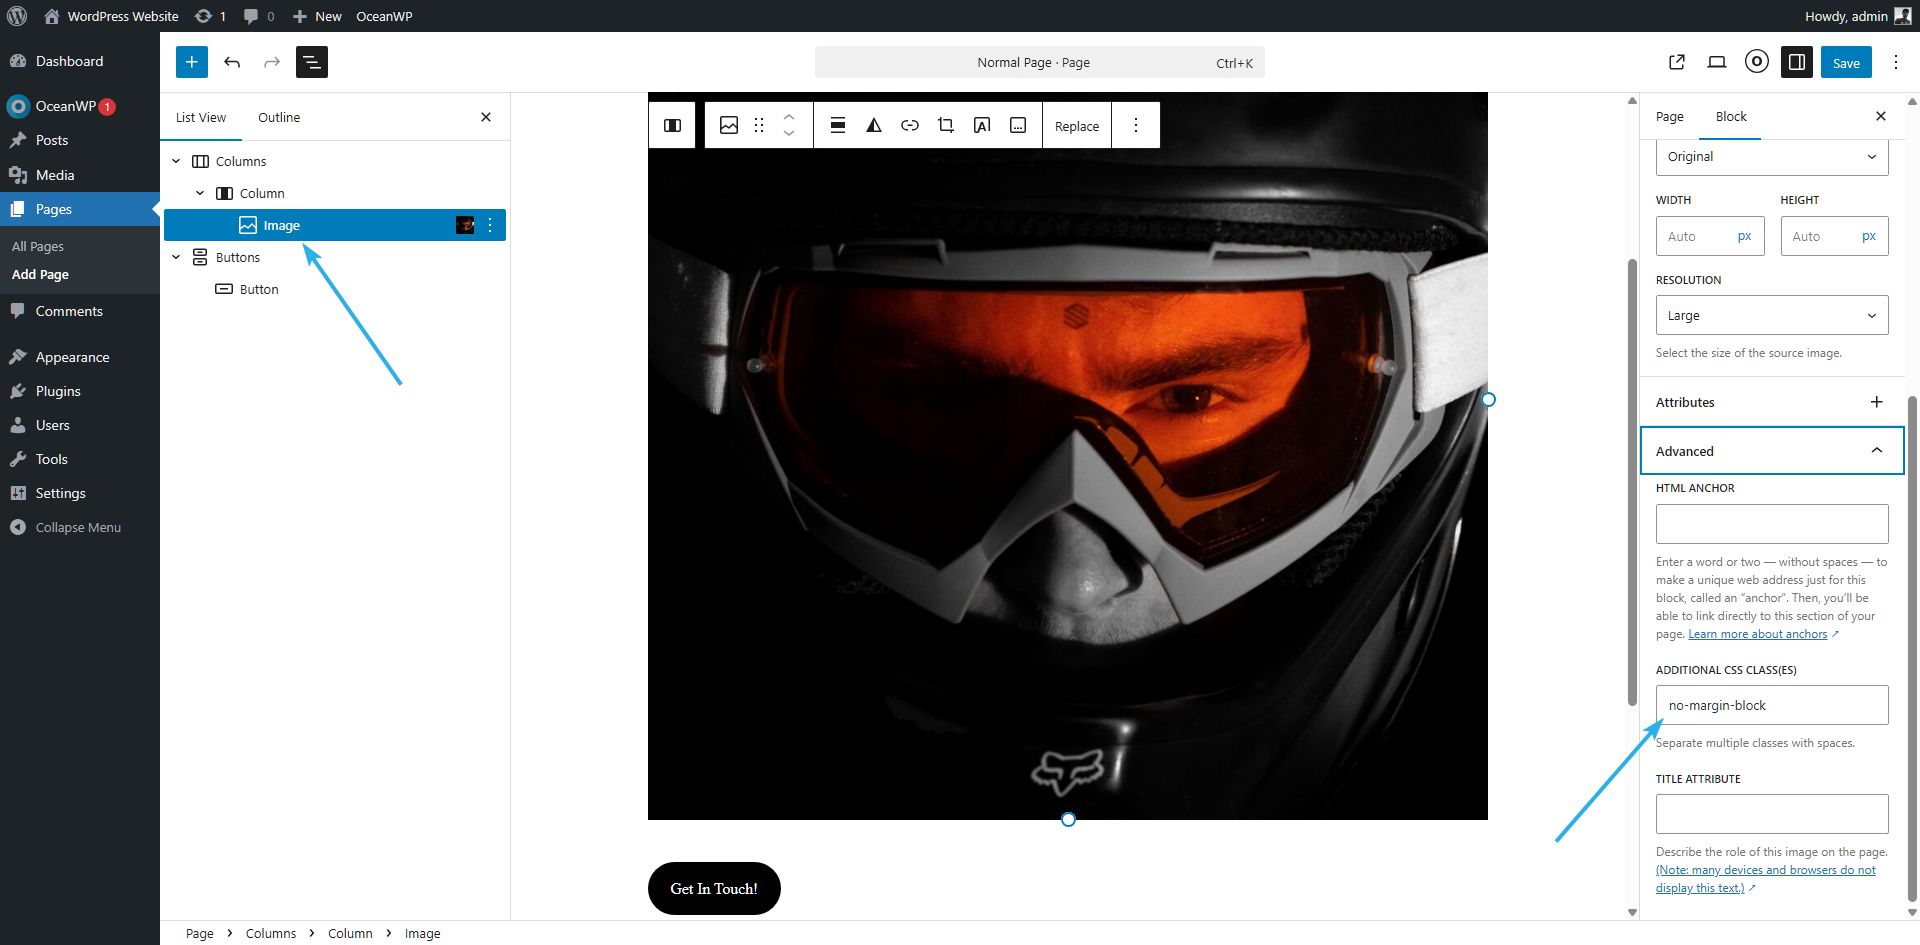Collapse the admin sidebar menu

pos(80,527)
